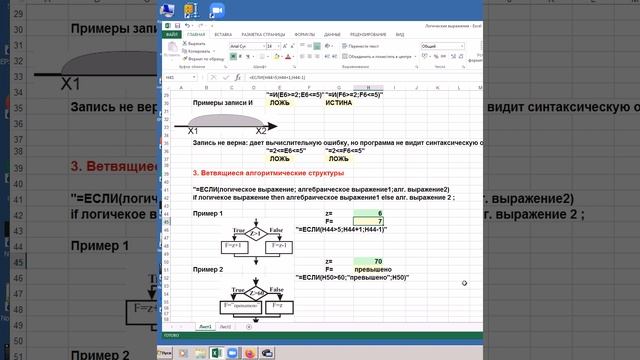Click Формат по образцу button
Screen dimensions: 640x360
(203, 59)
